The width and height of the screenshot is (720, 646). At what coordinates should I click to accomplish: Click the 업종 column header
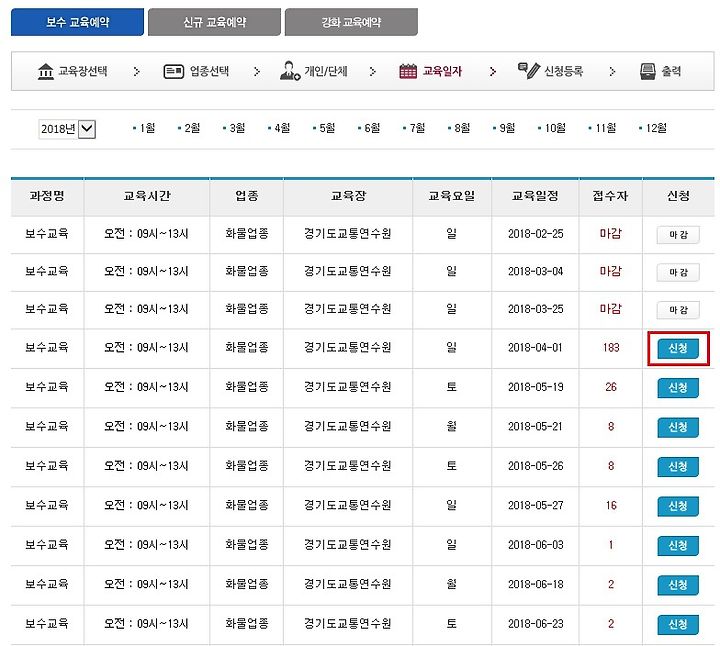[x=247, y=197]
